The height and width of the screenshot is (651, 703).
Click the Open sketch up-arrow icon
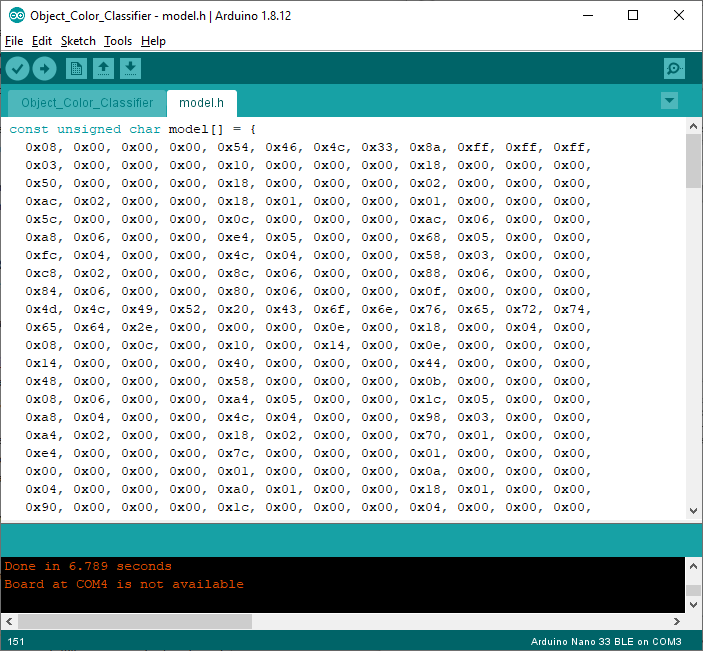tap(103, 68)
